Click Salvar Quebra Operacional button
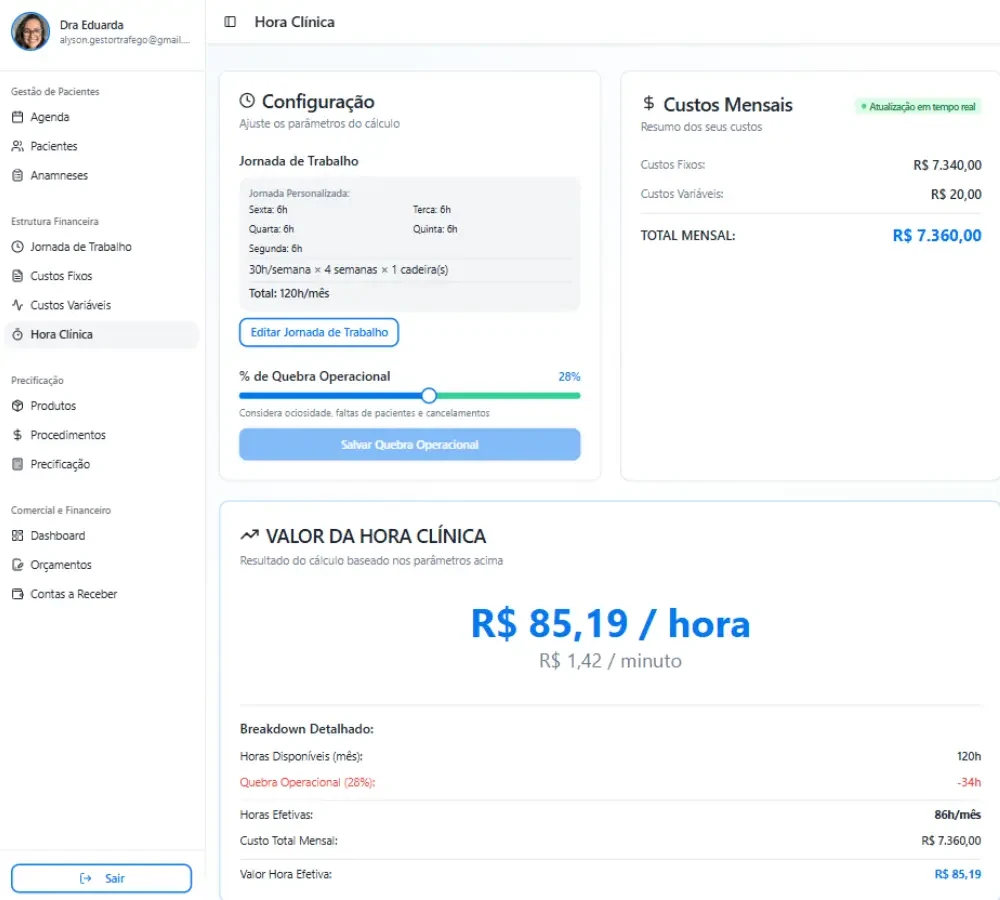 (x=409, y=445)
